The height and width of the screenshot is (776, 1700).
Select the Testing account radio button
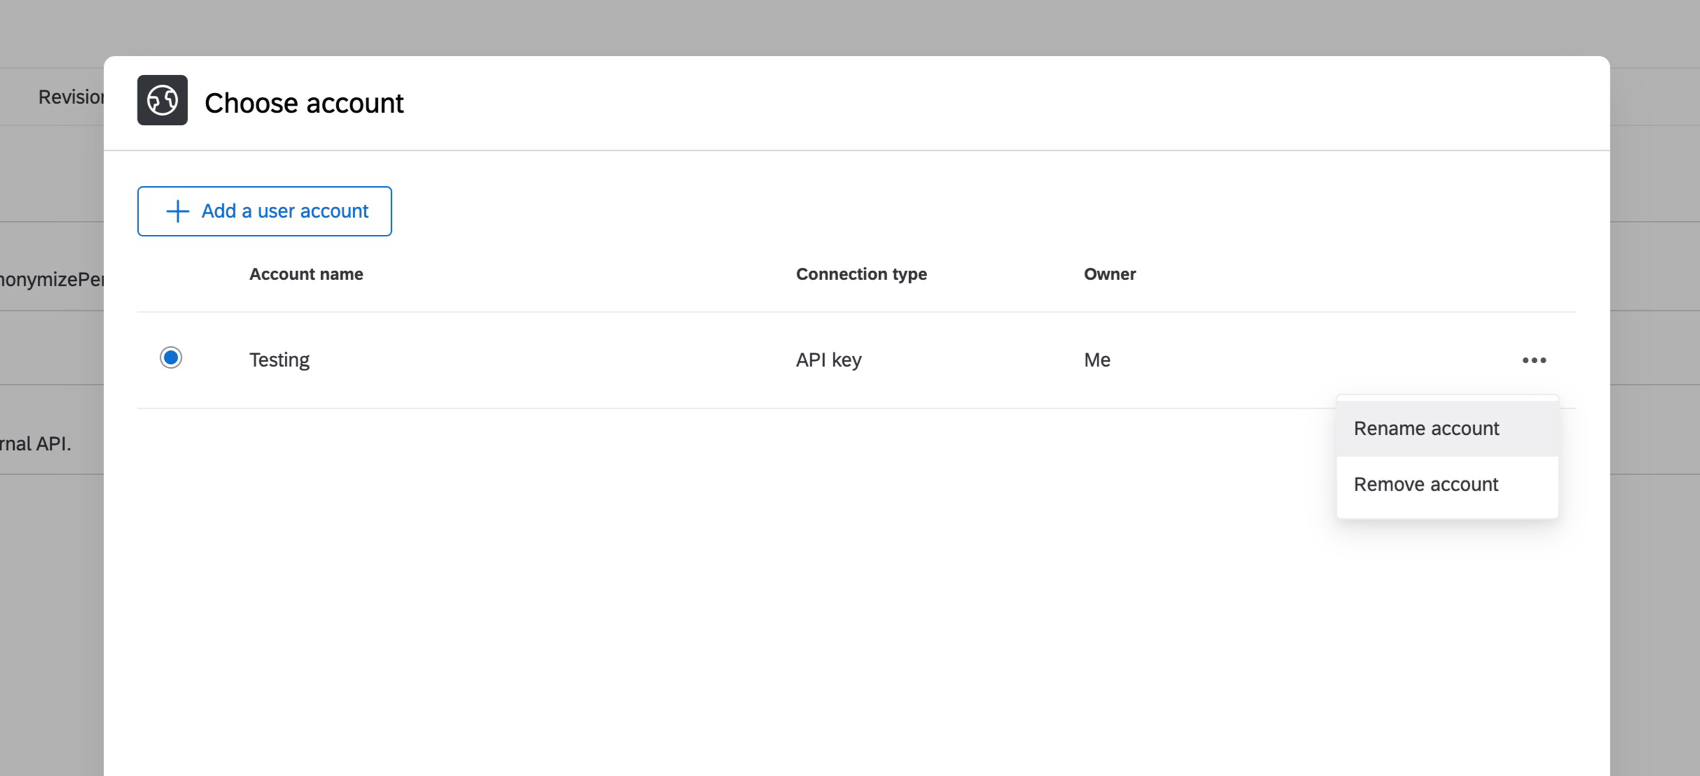(x=171, y=357)
